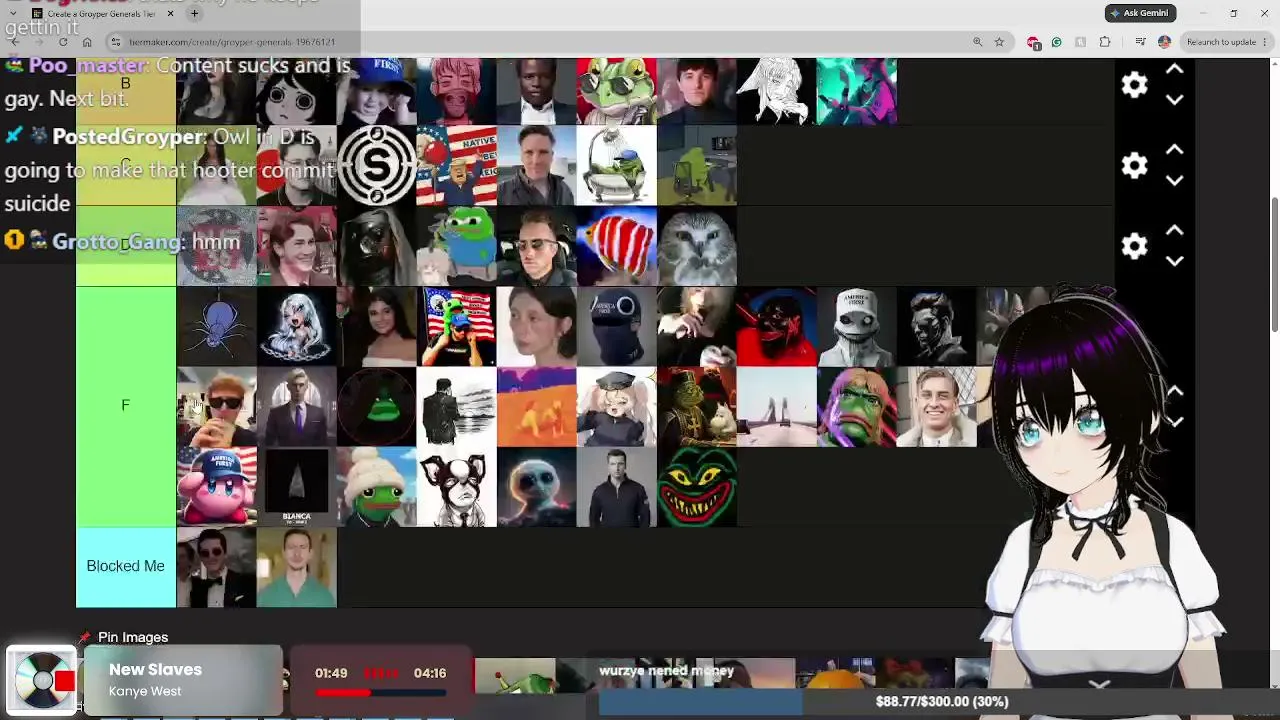The image size is (1280, 720).
Task: Select the orange desert painting image
Action: pos(537,407)
